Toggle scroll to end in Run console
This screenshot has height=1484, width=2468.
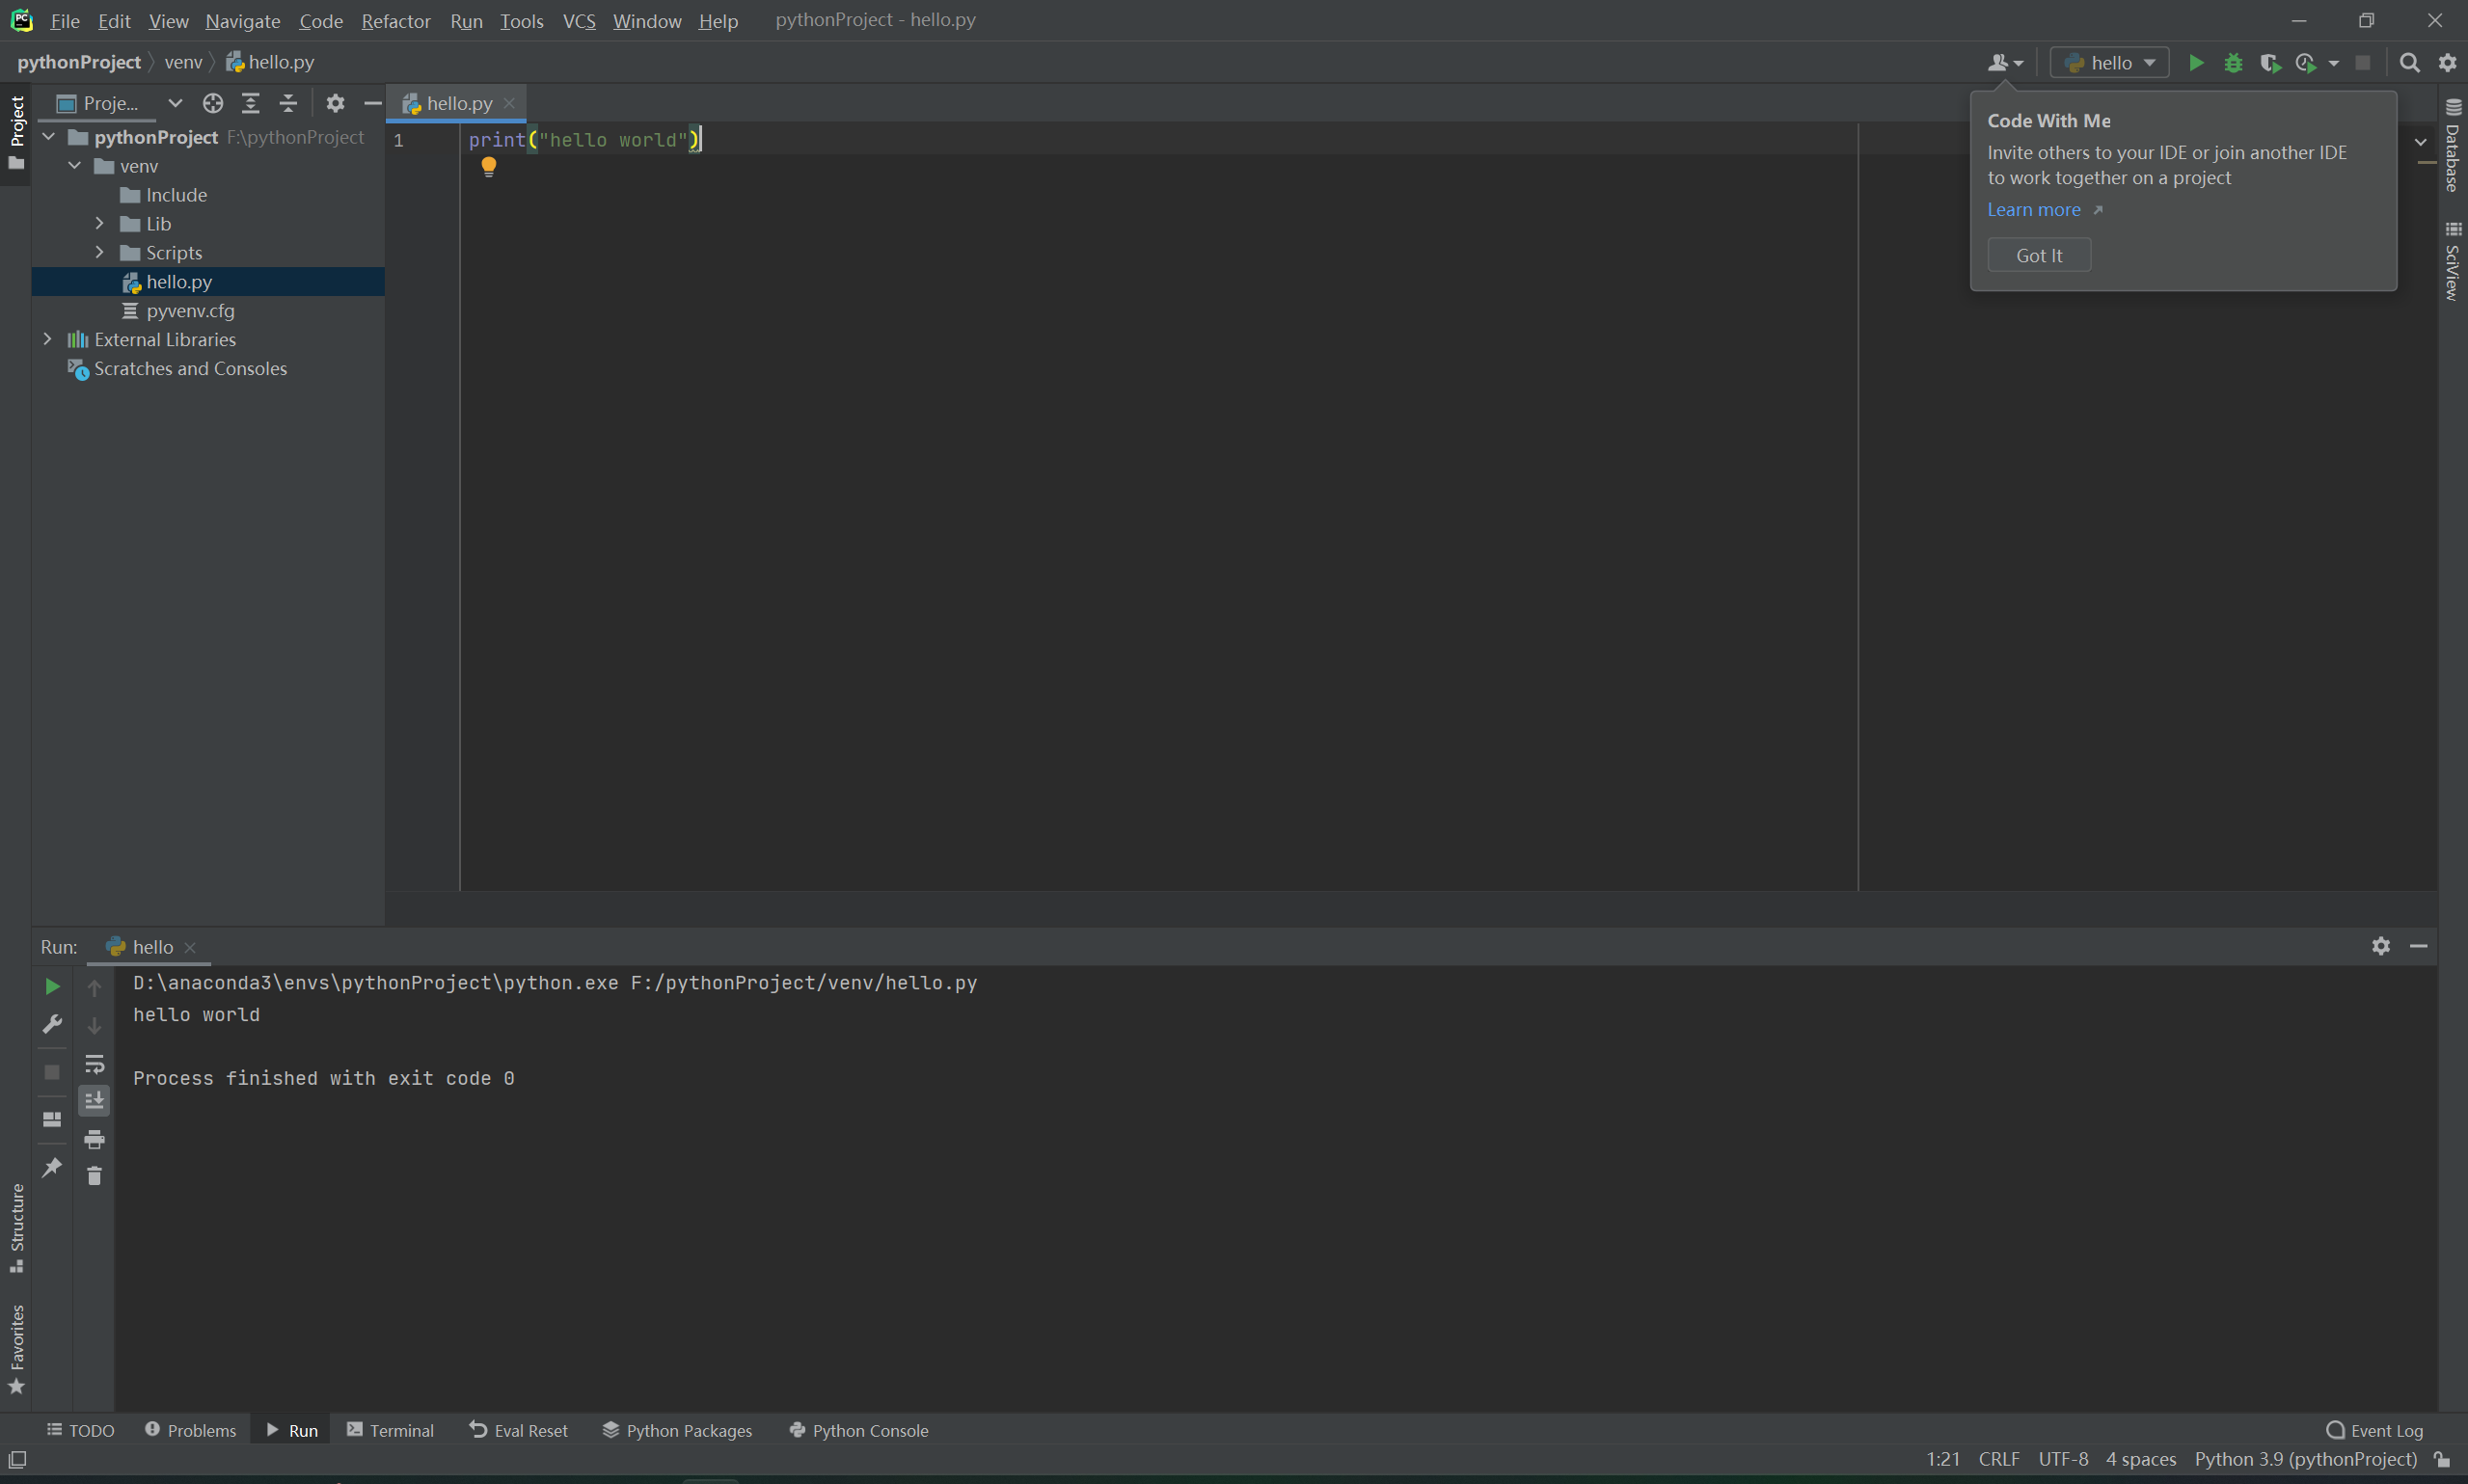click(94, 1101)
